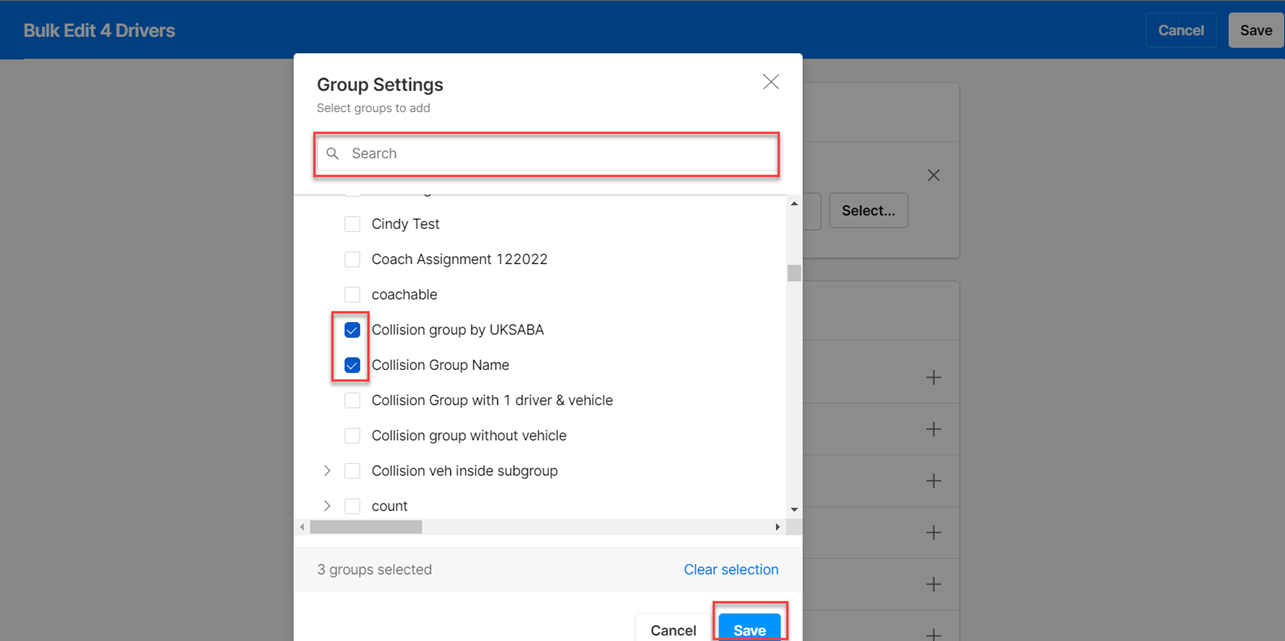Image resolution: width=1285 pixels, height=641 pixels.
Task: Tick the Cindy Test checkbox
Action: pos(352,224)
